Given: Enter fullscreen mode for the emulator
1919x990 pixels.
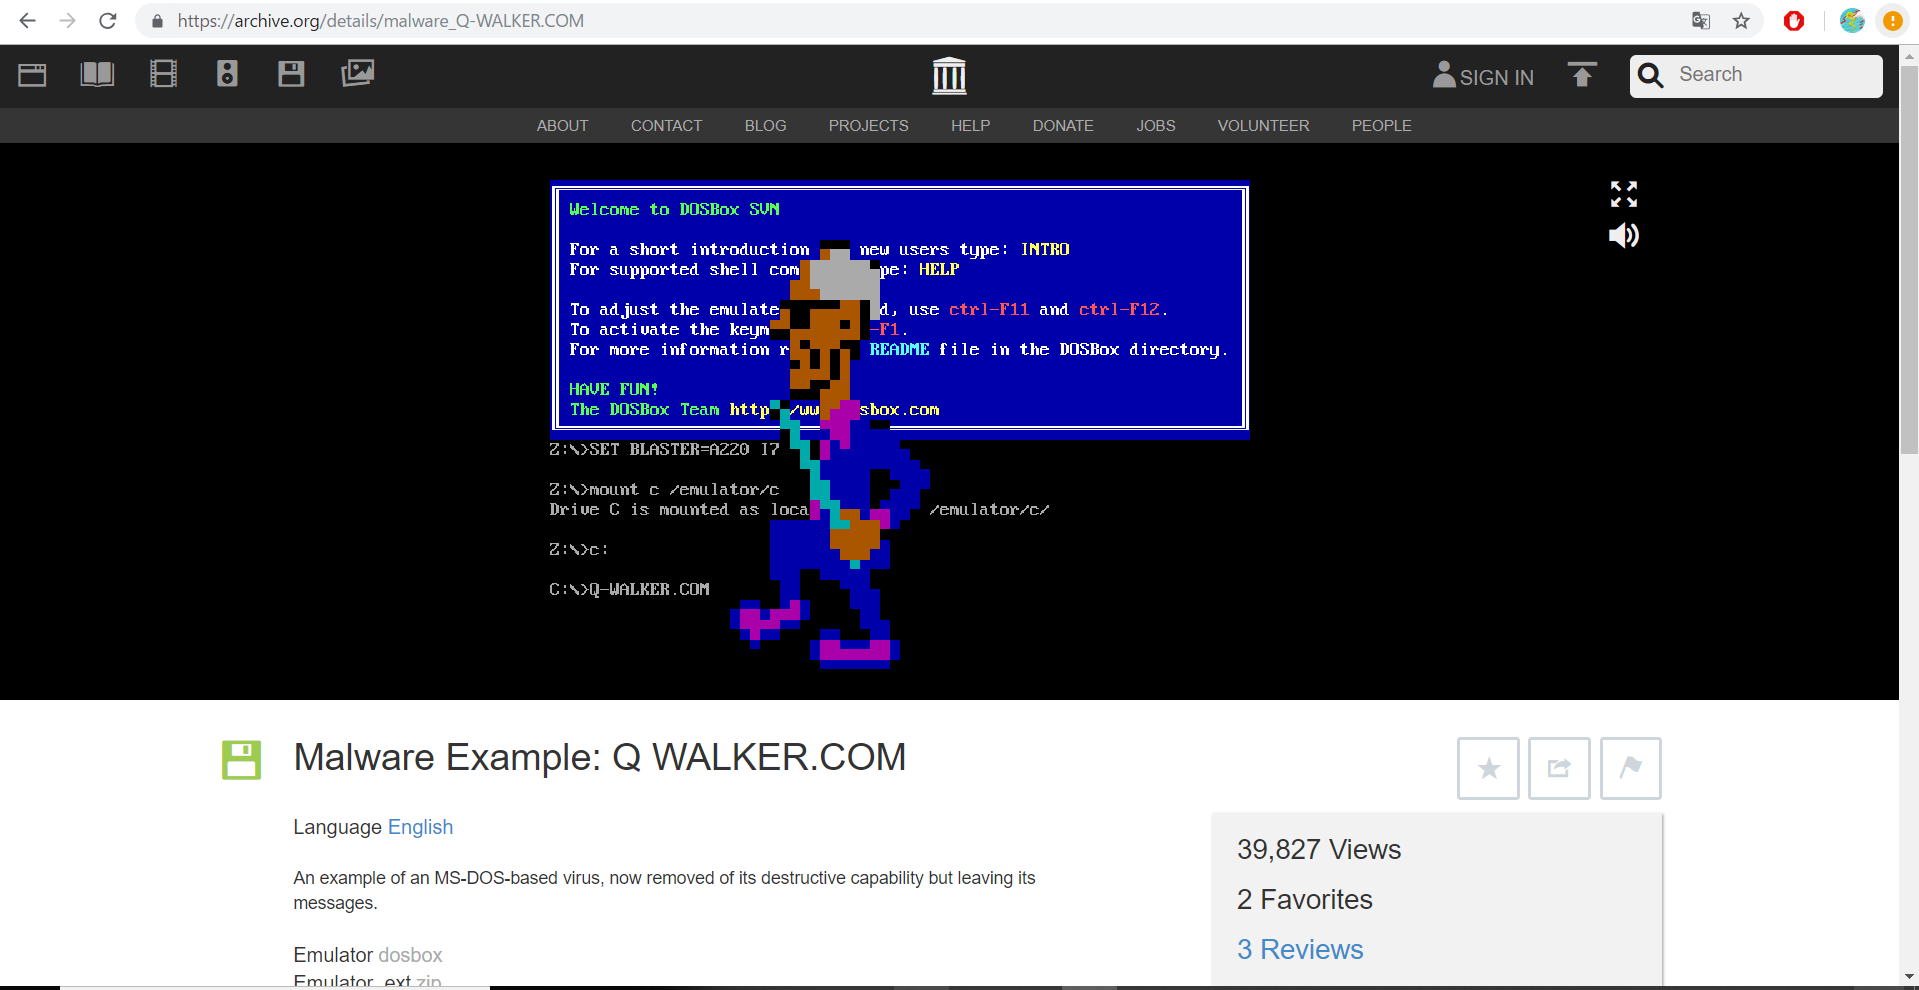Looking at the screenshot, I should click(x=1624, y=194).
